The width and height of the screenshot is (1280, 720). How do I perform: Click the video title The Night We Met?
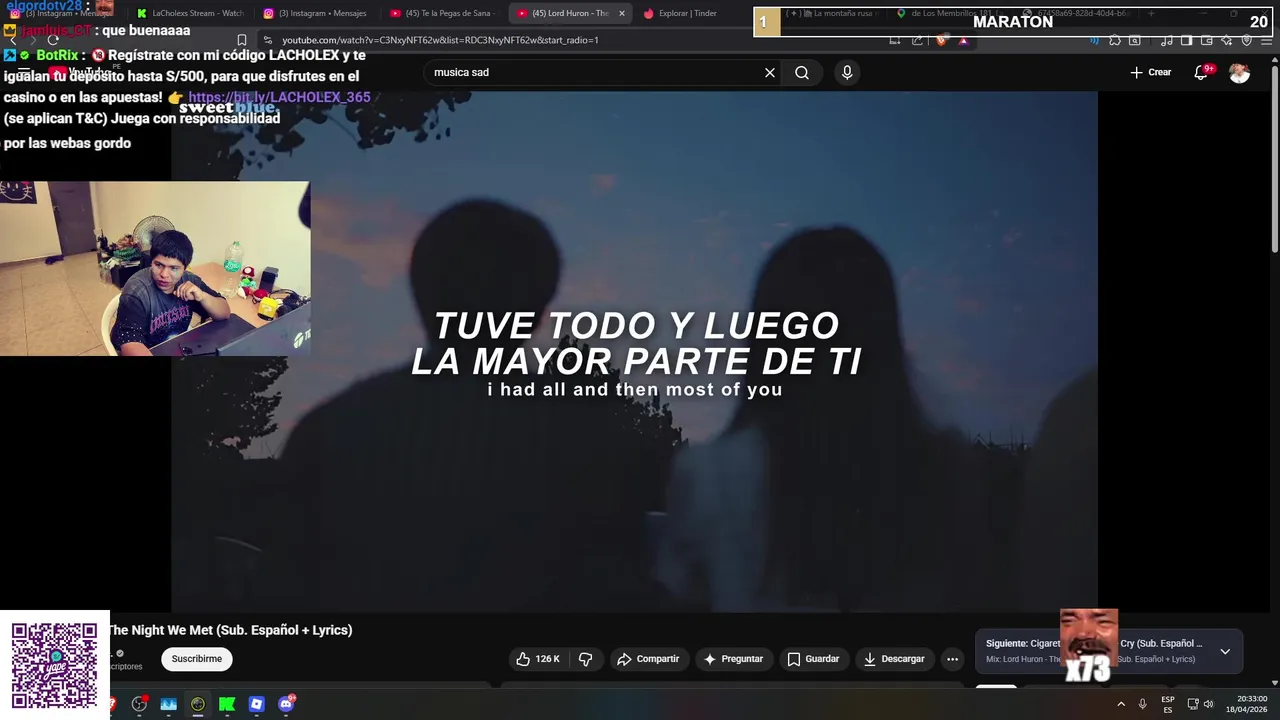point(230,630)
